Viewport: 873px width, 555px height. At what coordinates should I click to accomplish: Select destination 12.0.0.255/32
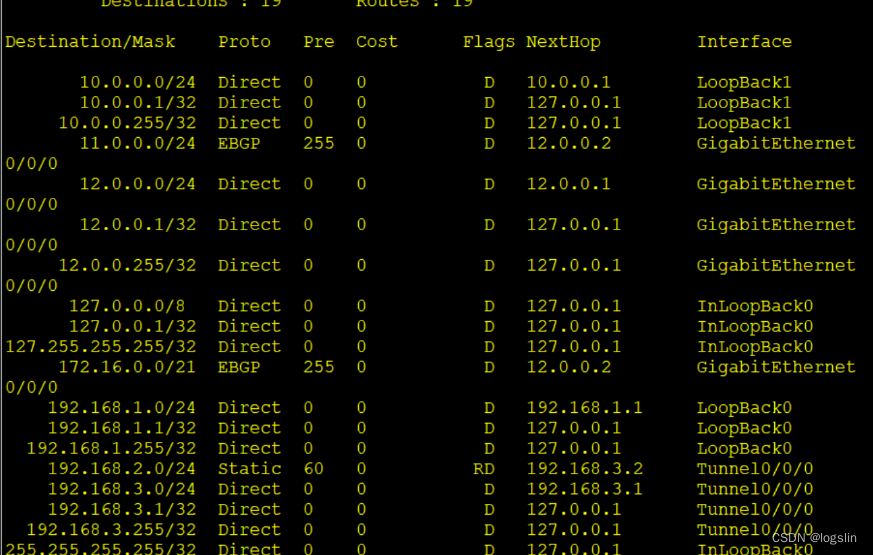point(127,266)
